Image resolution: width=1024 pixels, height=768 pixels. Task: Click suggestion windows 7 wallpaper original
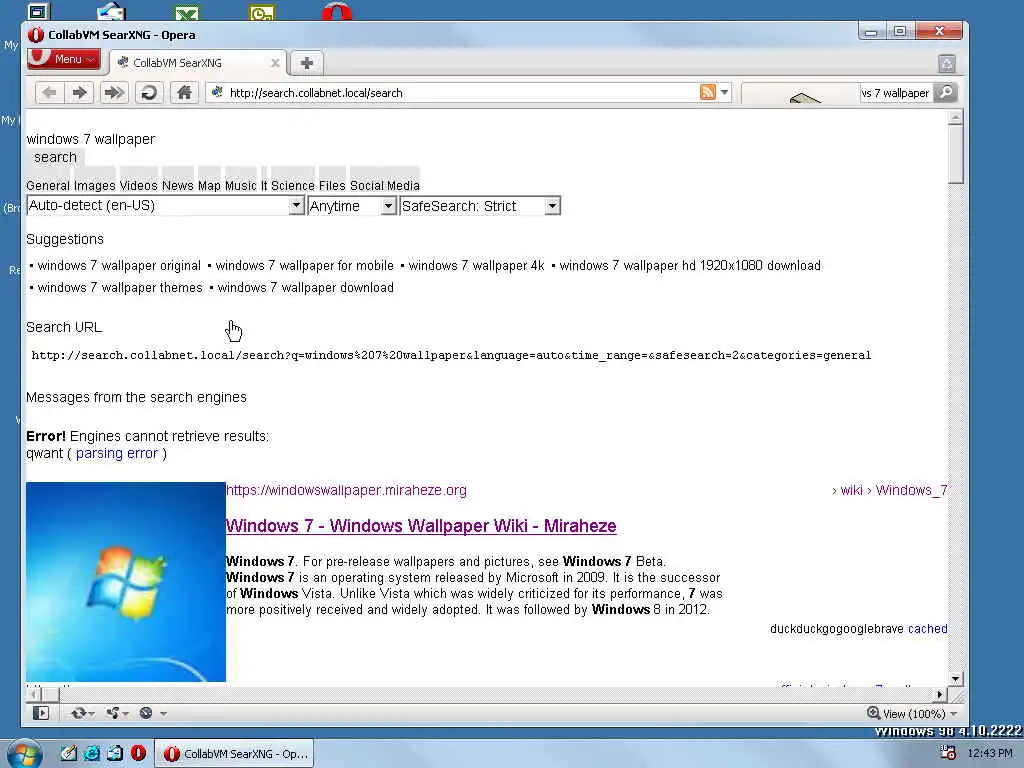click(x=119, y=266)
